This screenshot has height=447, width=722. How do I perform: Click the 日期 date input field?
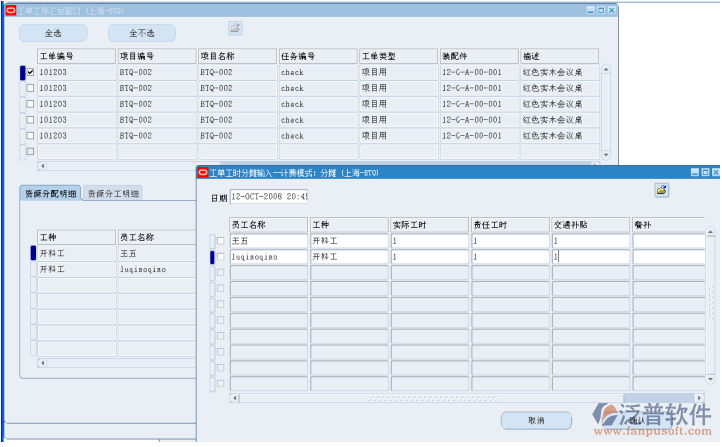[x=269, y=197]
